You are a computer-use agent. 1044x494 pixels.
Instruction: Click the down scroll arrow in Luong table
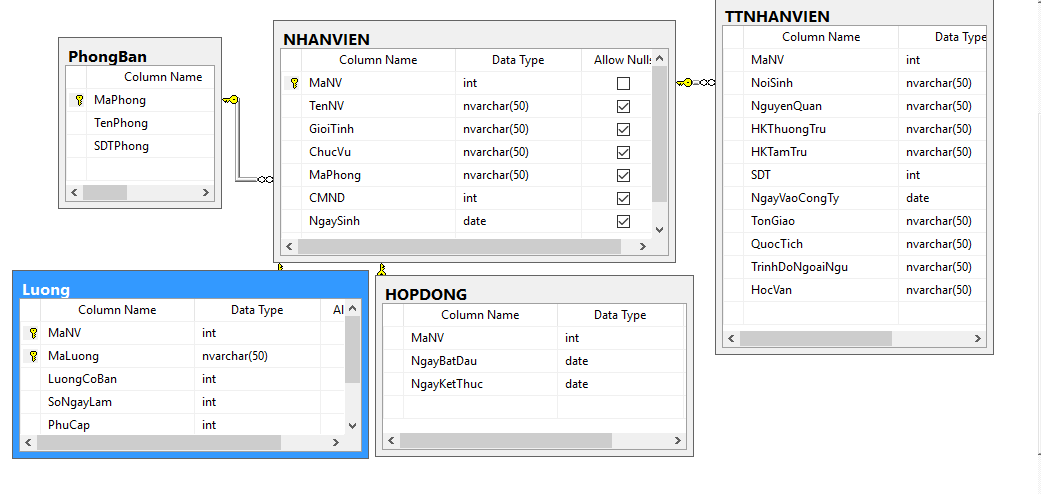(351, 425)
